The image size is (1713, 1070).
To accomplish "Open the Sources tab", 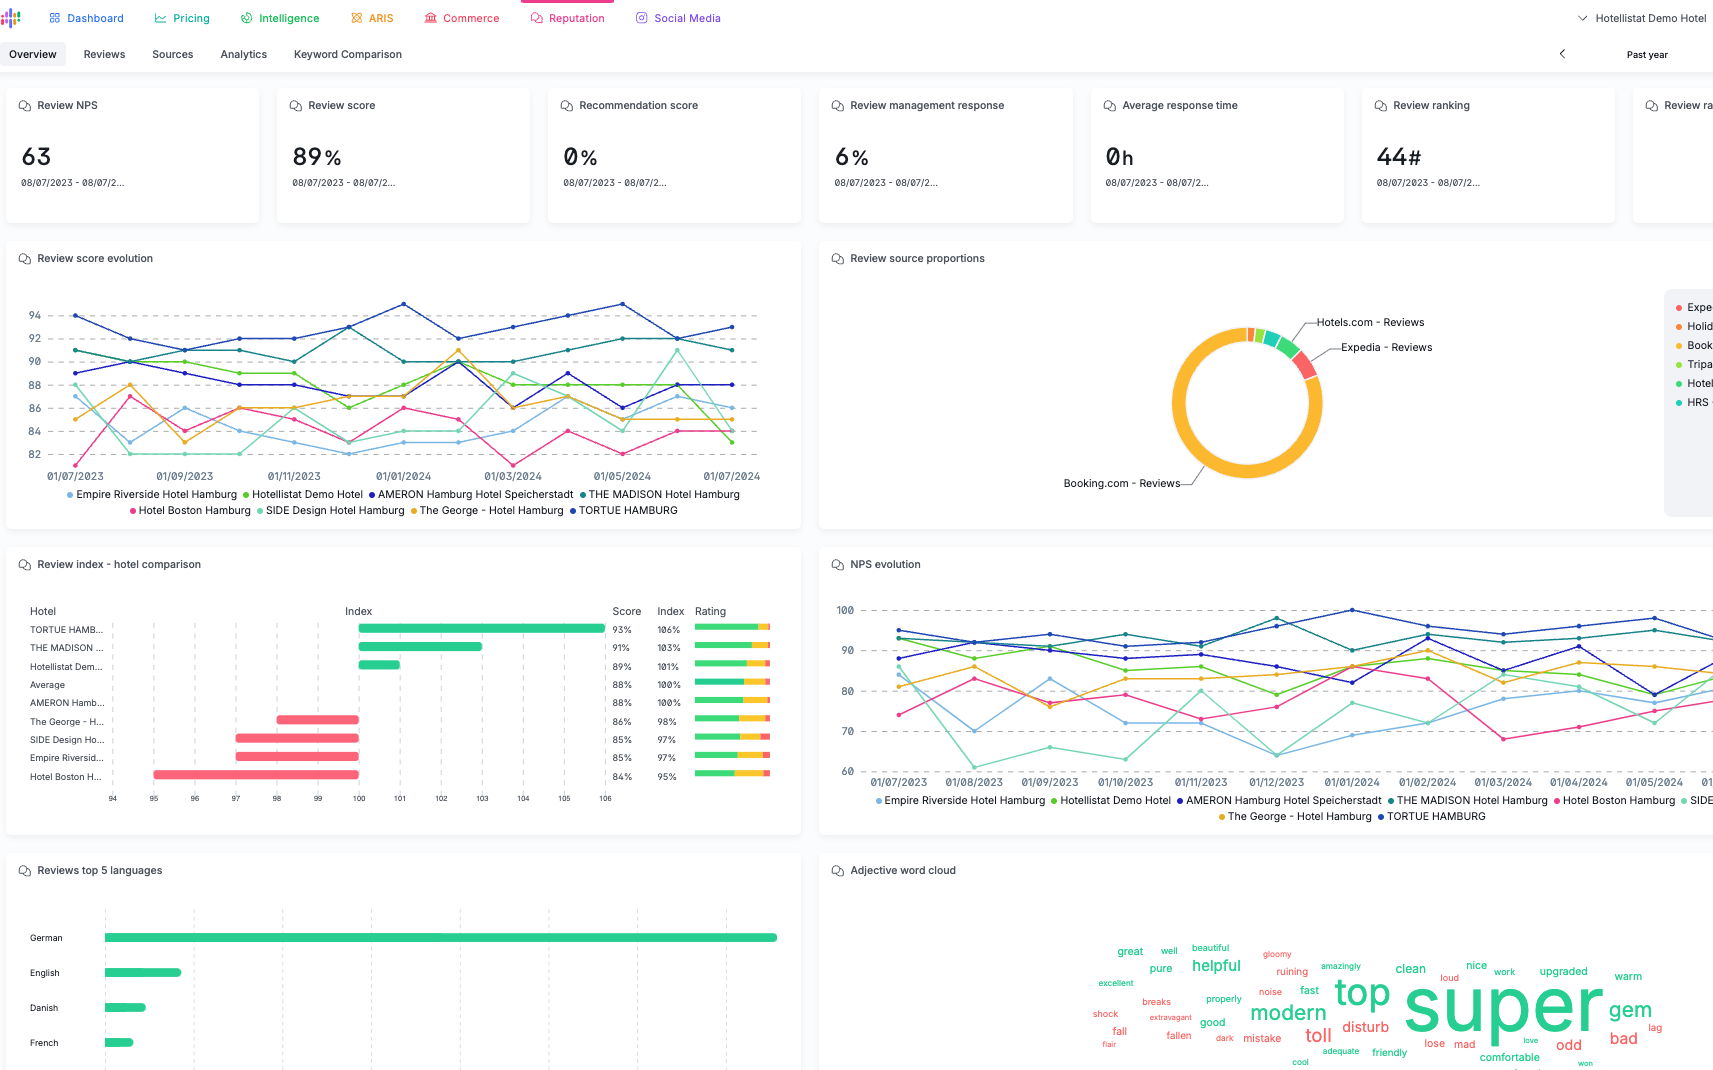I will click(172, 54).
